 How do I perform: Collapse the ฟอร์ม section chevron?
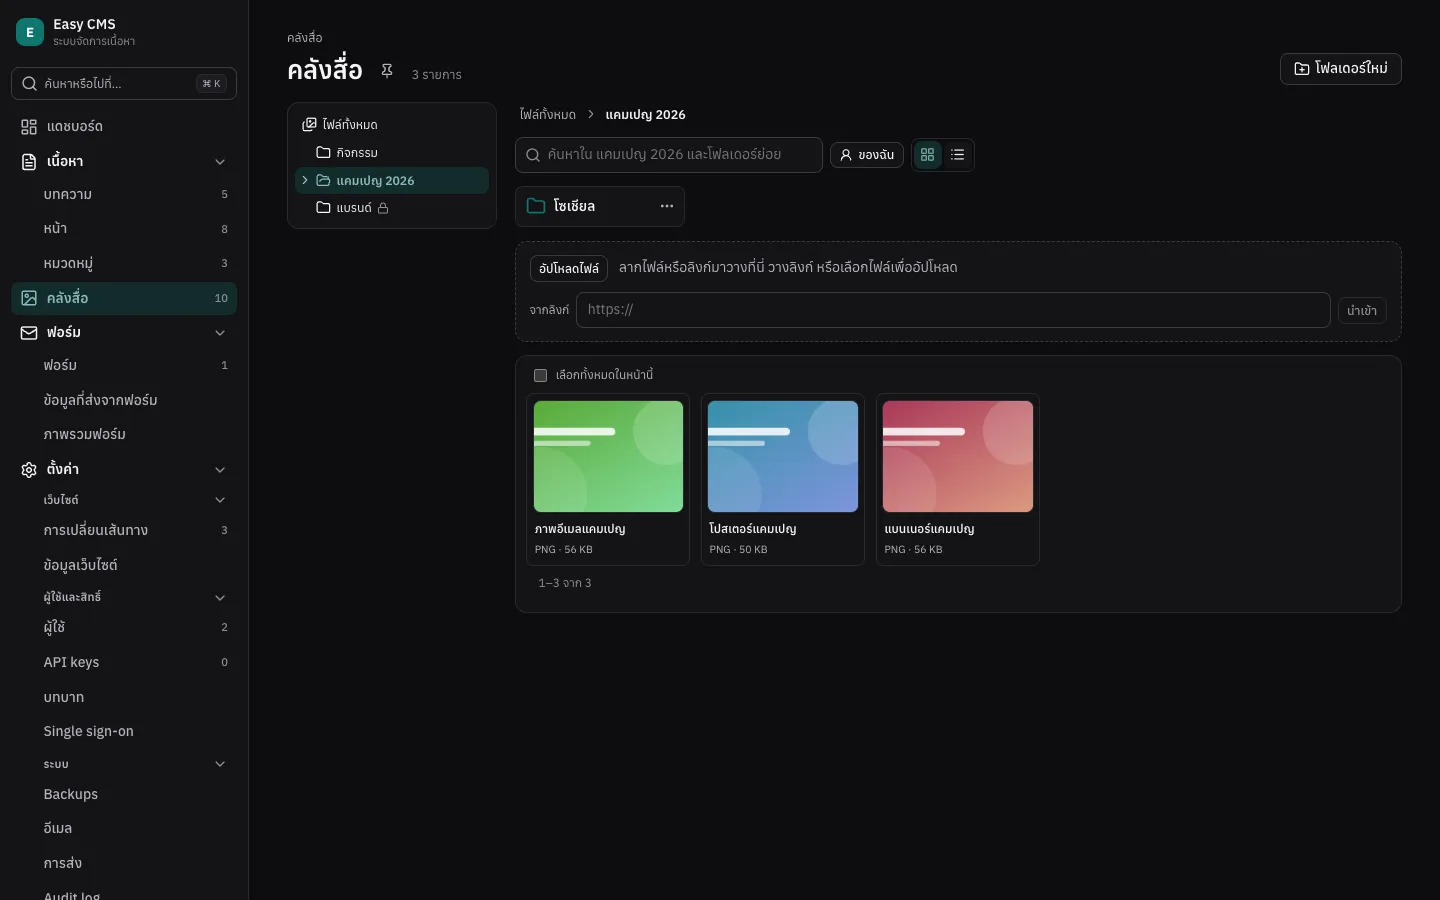(220, 333)
